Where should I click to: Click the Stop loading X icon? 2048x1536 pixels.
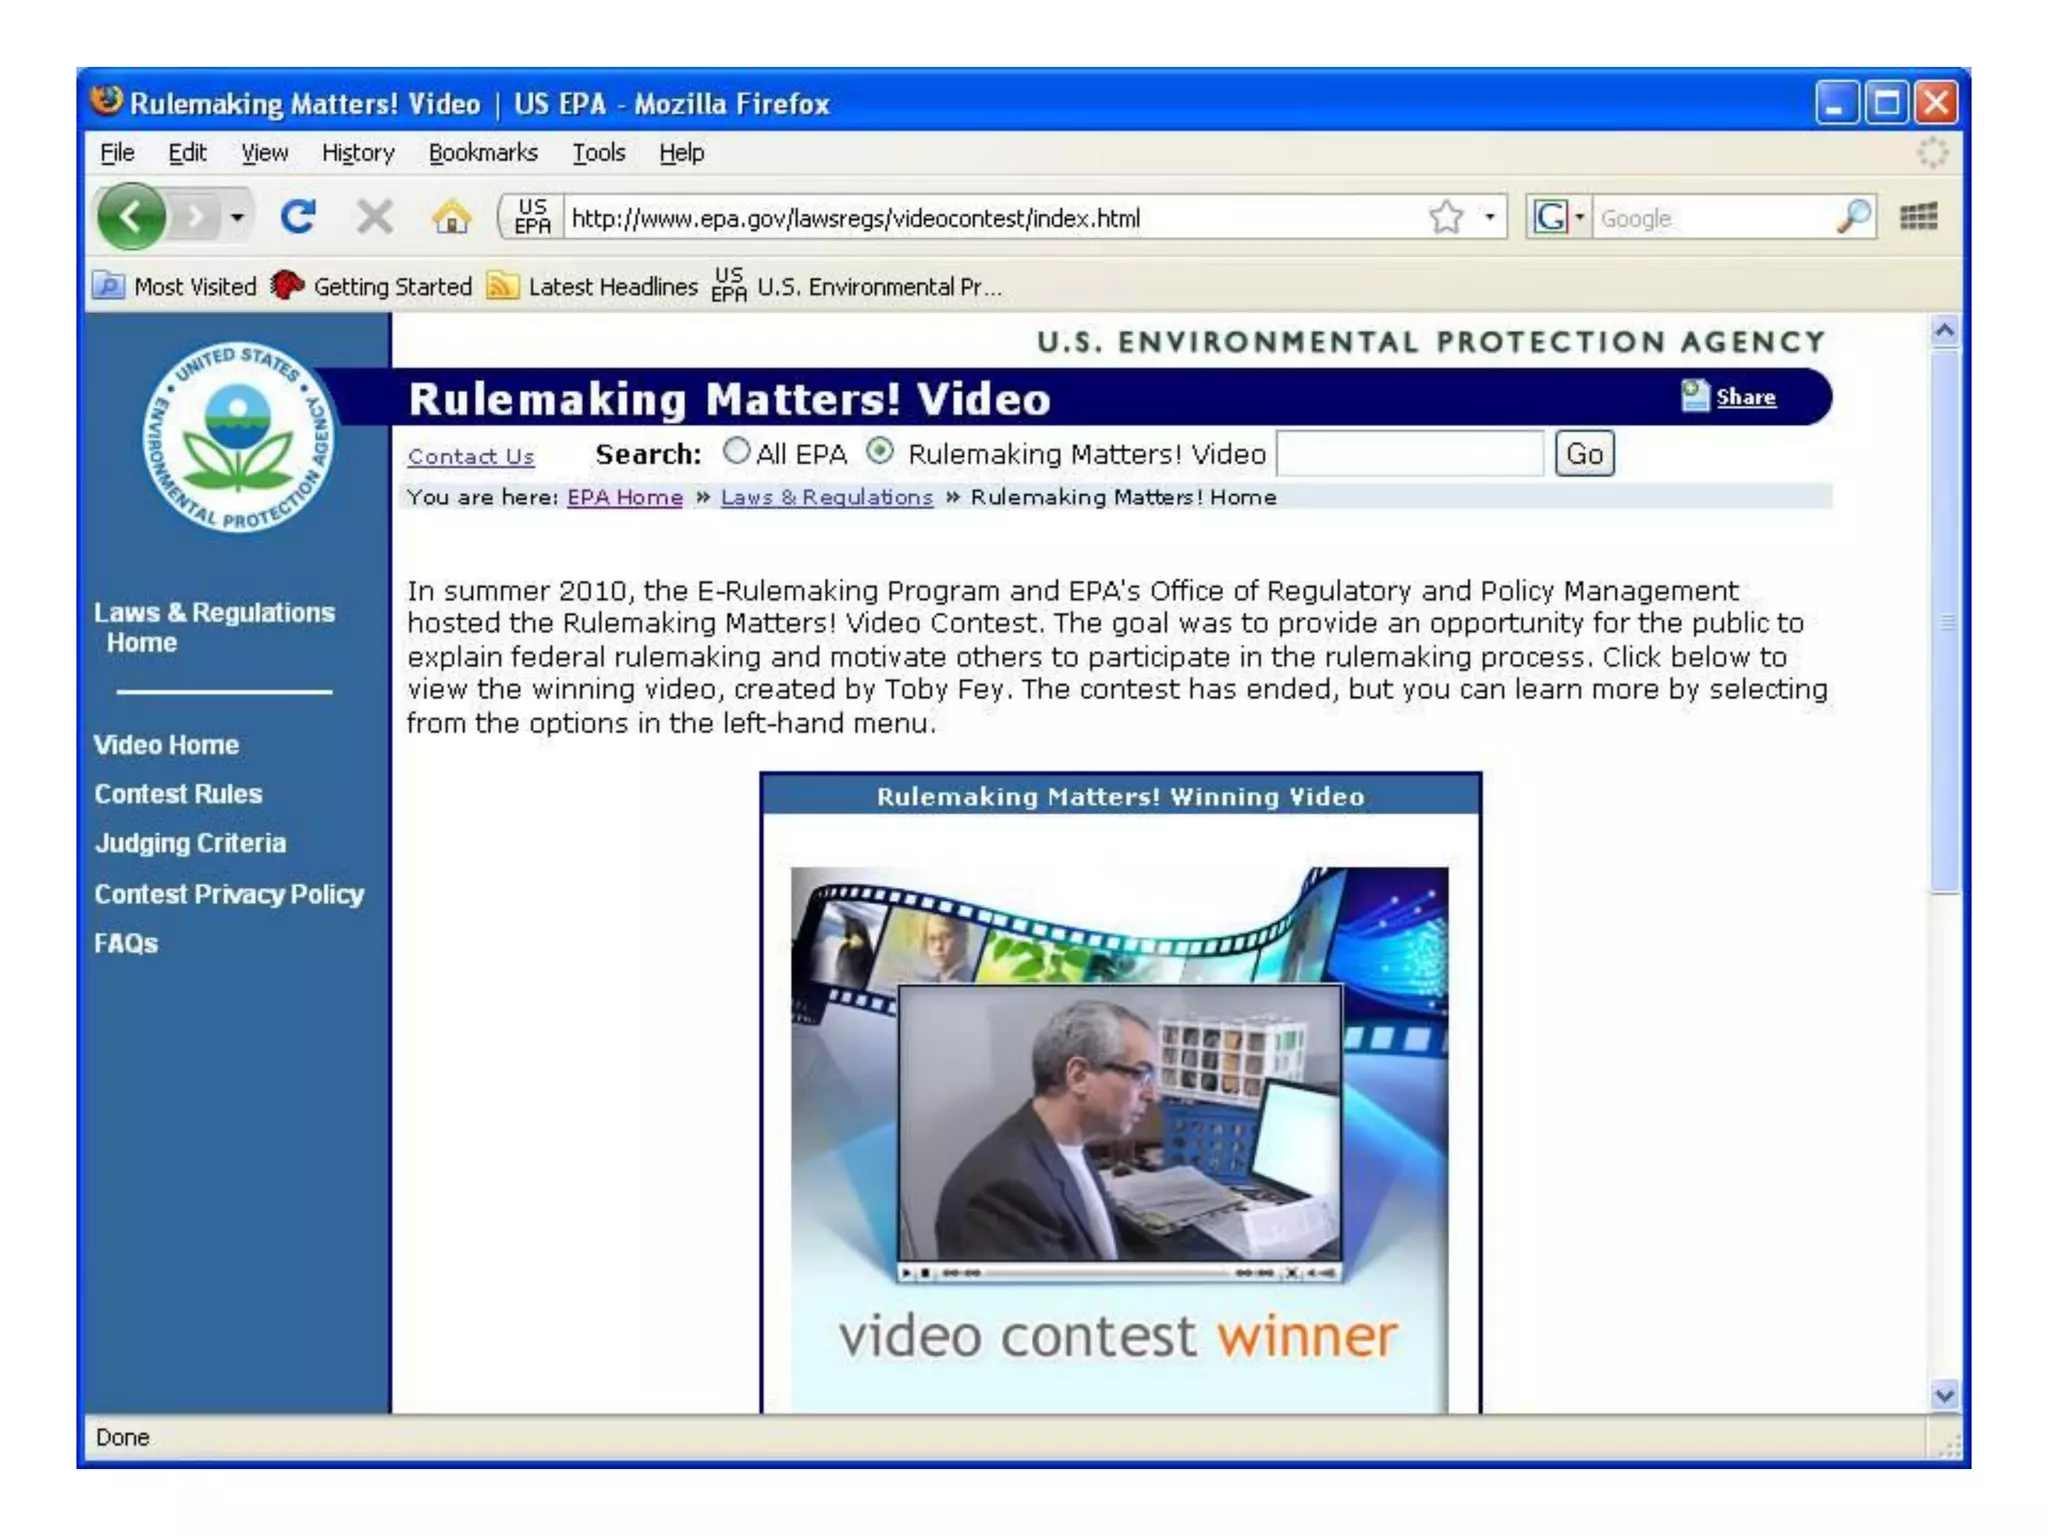point(374,217)
